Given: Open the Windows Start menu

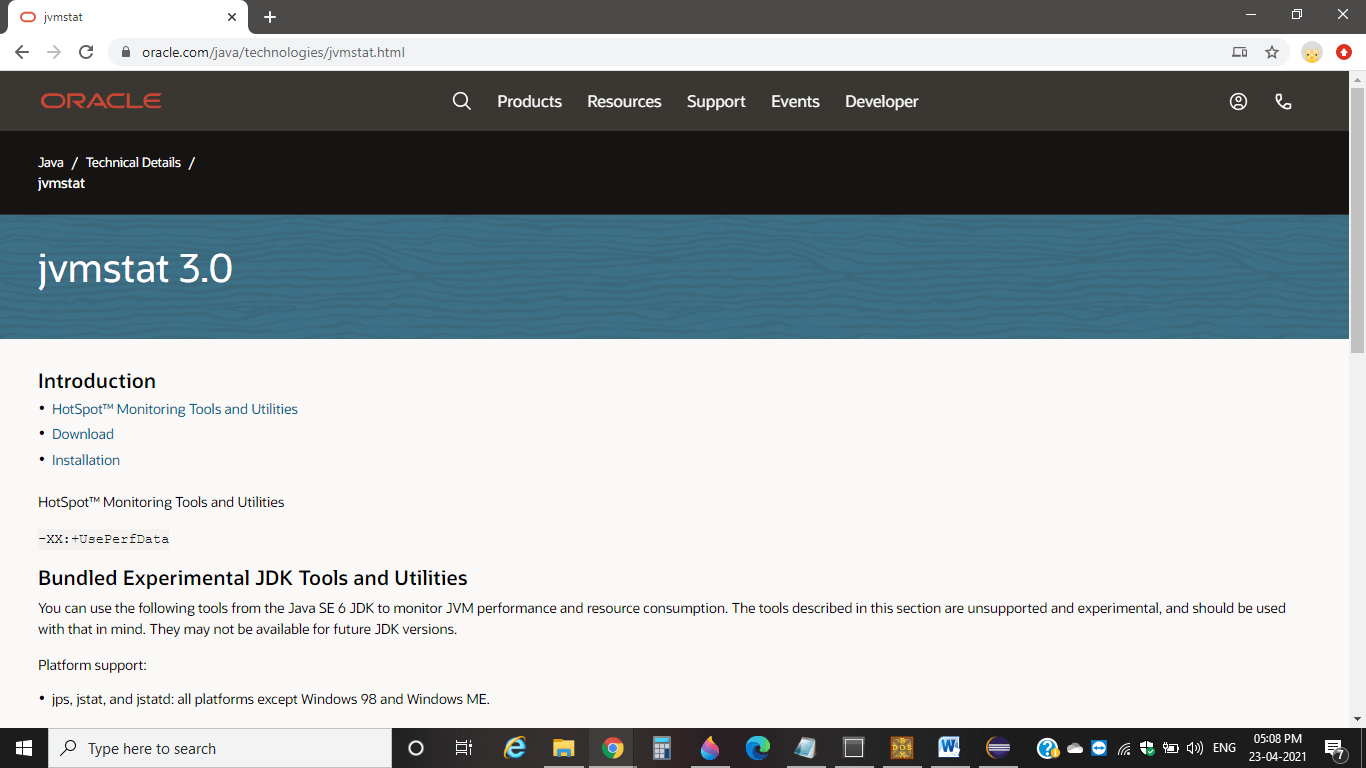Looking at the screenshot, I should point(24,748).
